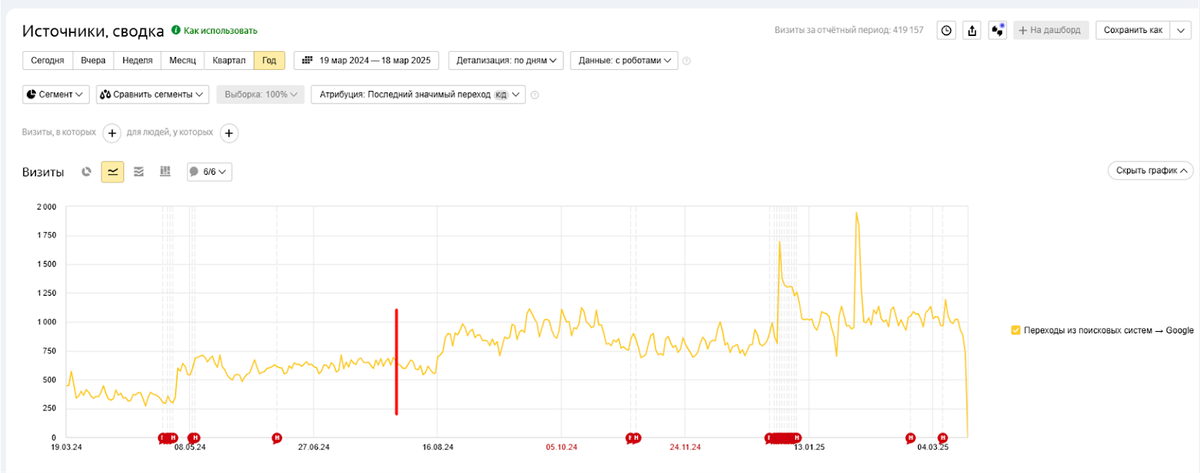This screenshot has width=1200, height=473.
Task: Open date range '19 мар 2024 — 18 мар 2025'
Action: (368, 60)
